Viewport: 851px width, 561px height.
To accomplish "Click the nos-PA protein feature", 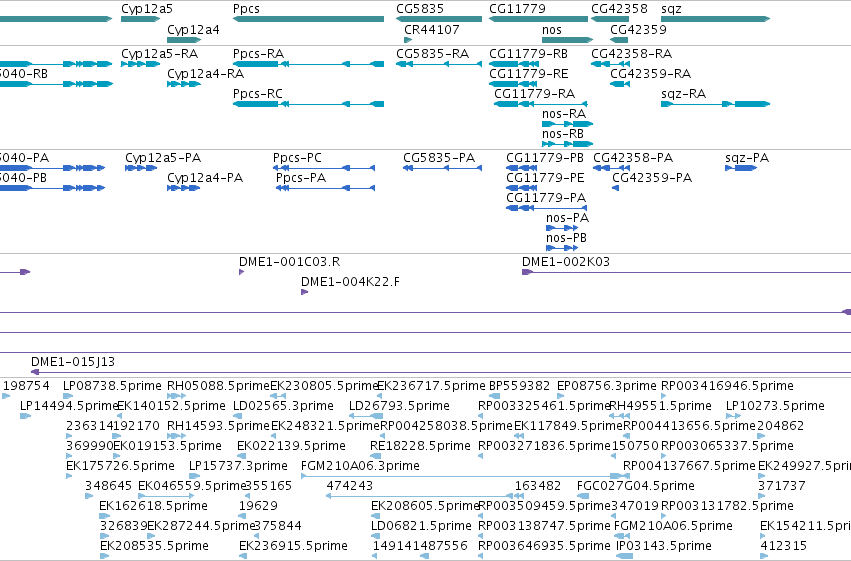I will point(562,228).
